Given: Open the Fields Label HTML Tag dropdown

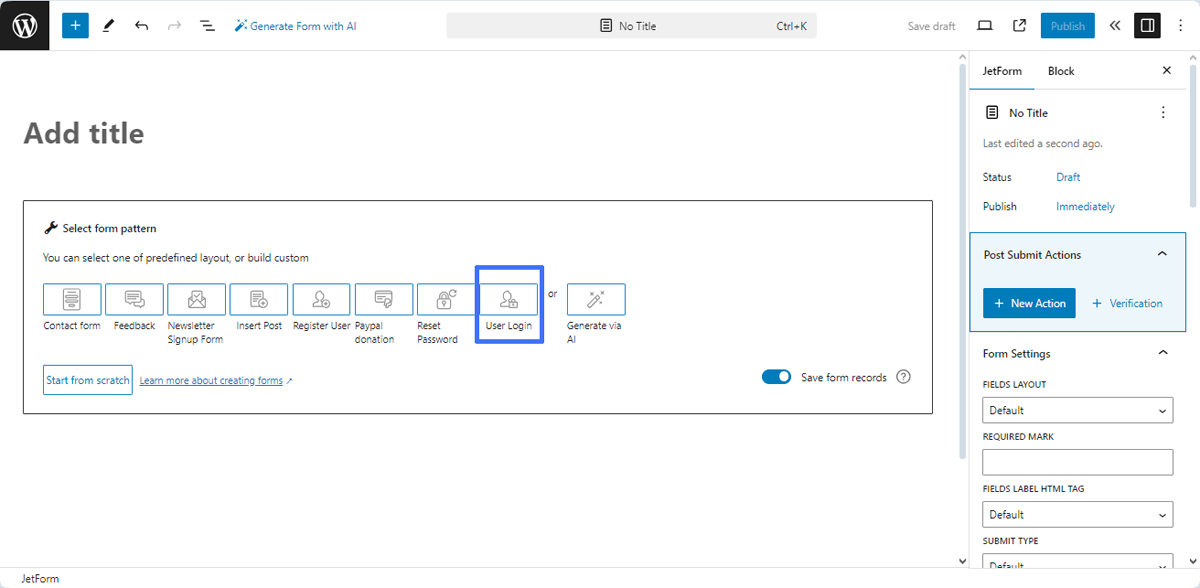Looking at the screenshot, I should click(1077, 514).
